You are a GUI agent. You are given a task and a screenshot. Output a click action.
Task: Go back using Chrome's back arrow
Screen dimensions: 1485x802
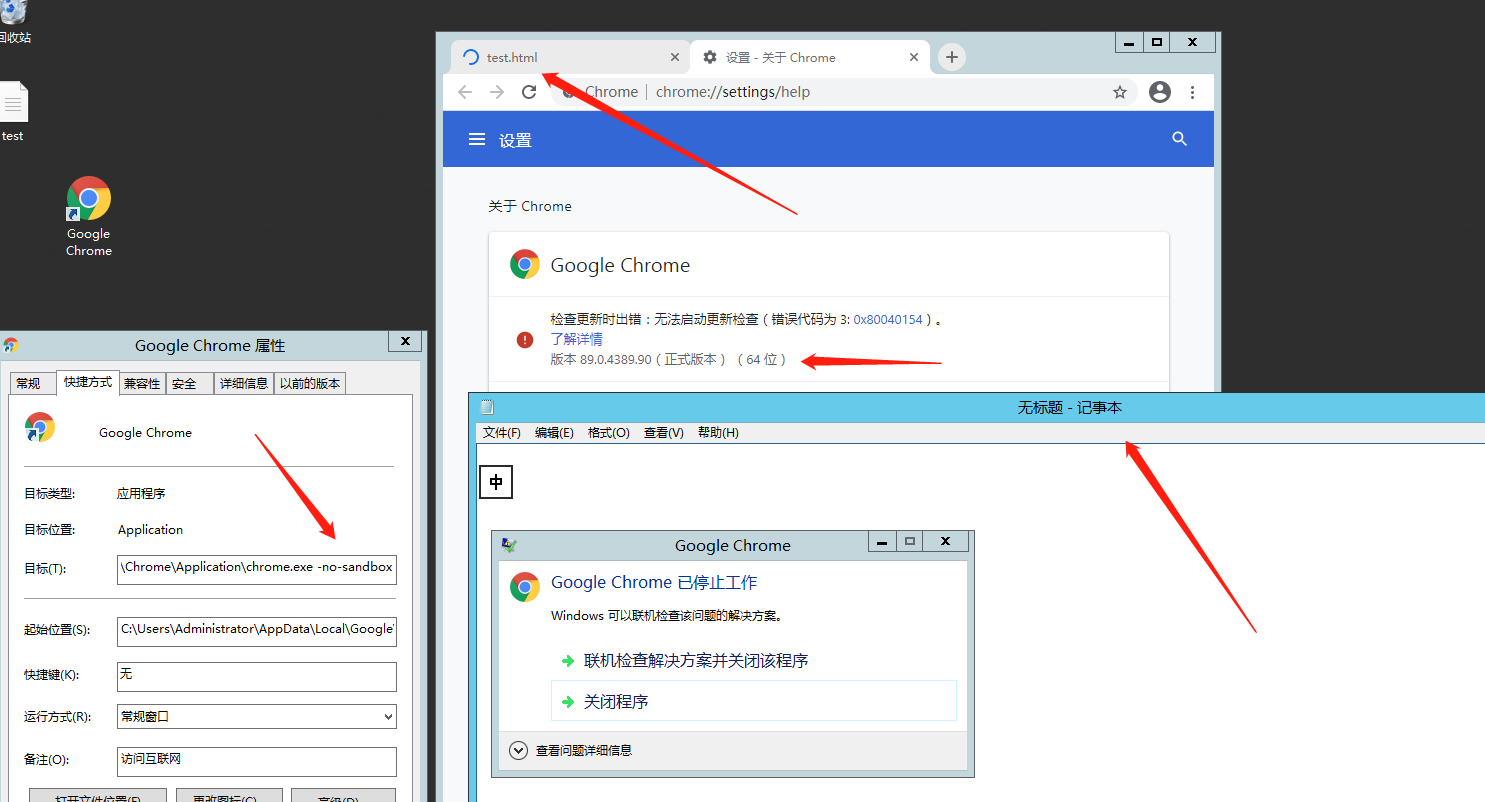click(x=465, y=92)
